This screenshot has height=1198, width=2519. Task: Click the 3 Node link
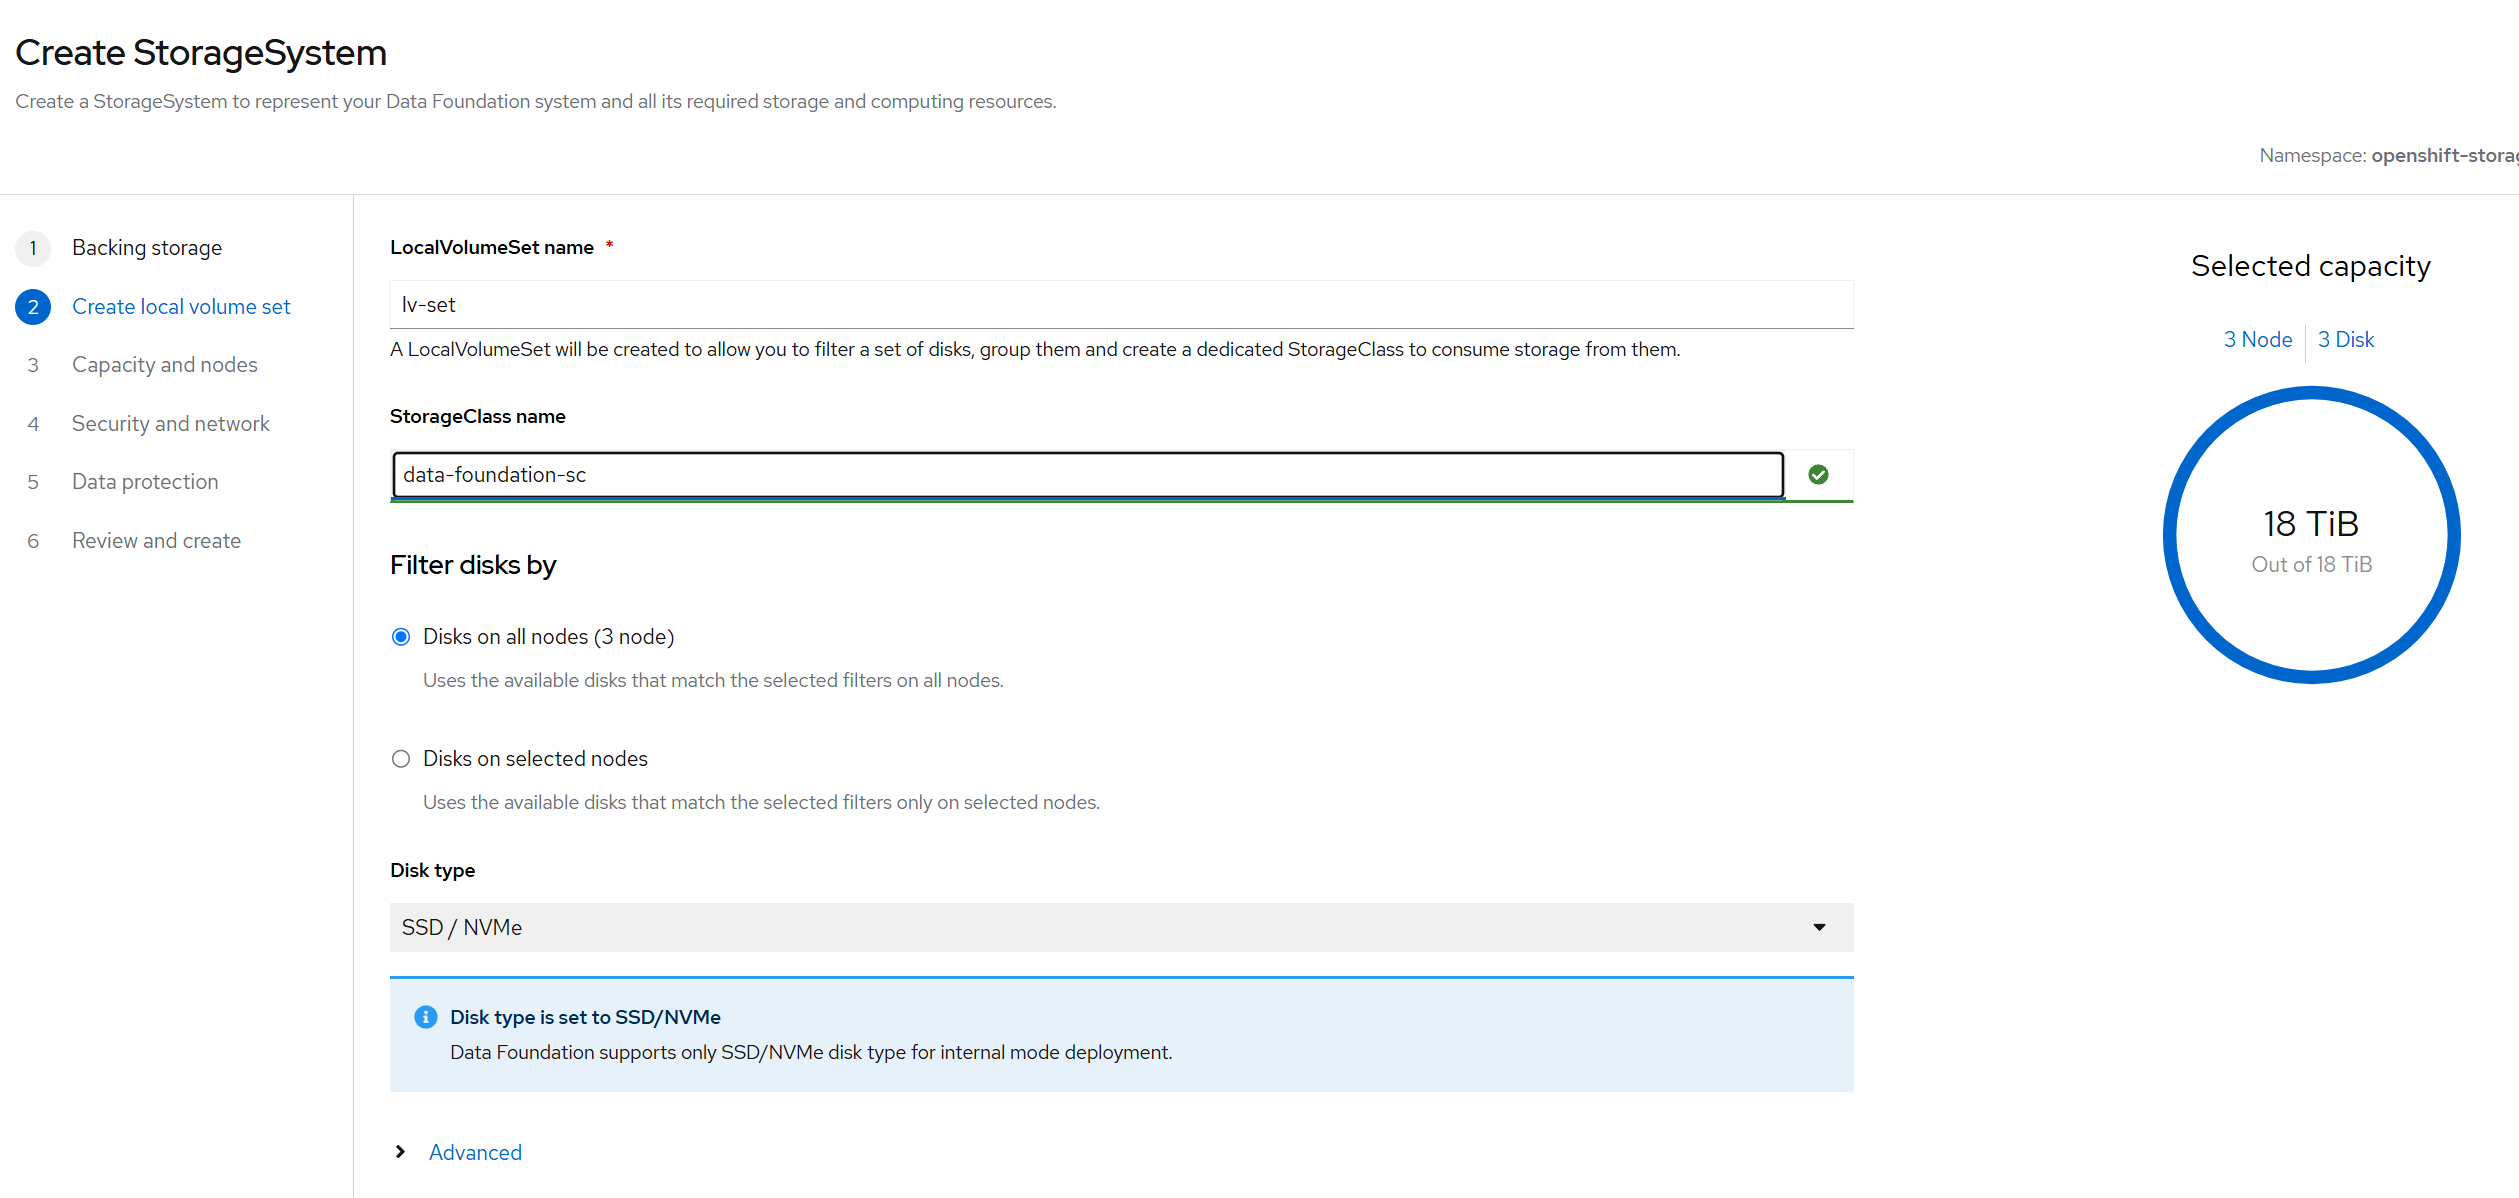coord(2257,340)
